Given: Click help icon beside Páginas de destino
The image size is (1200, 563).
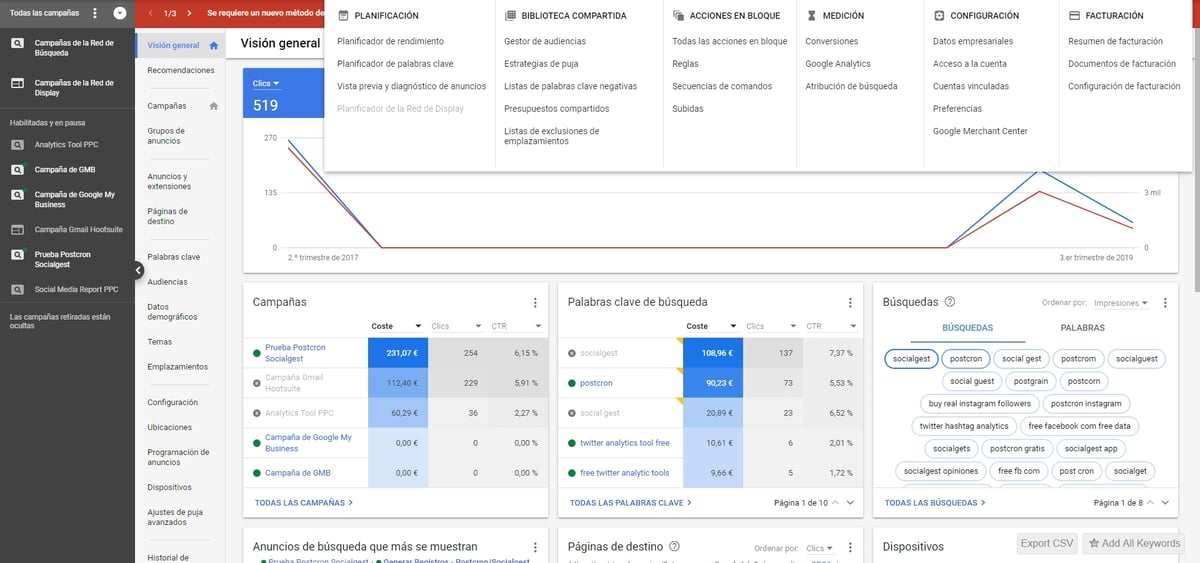Looking at the screenshot, I should tap(674, 547).
